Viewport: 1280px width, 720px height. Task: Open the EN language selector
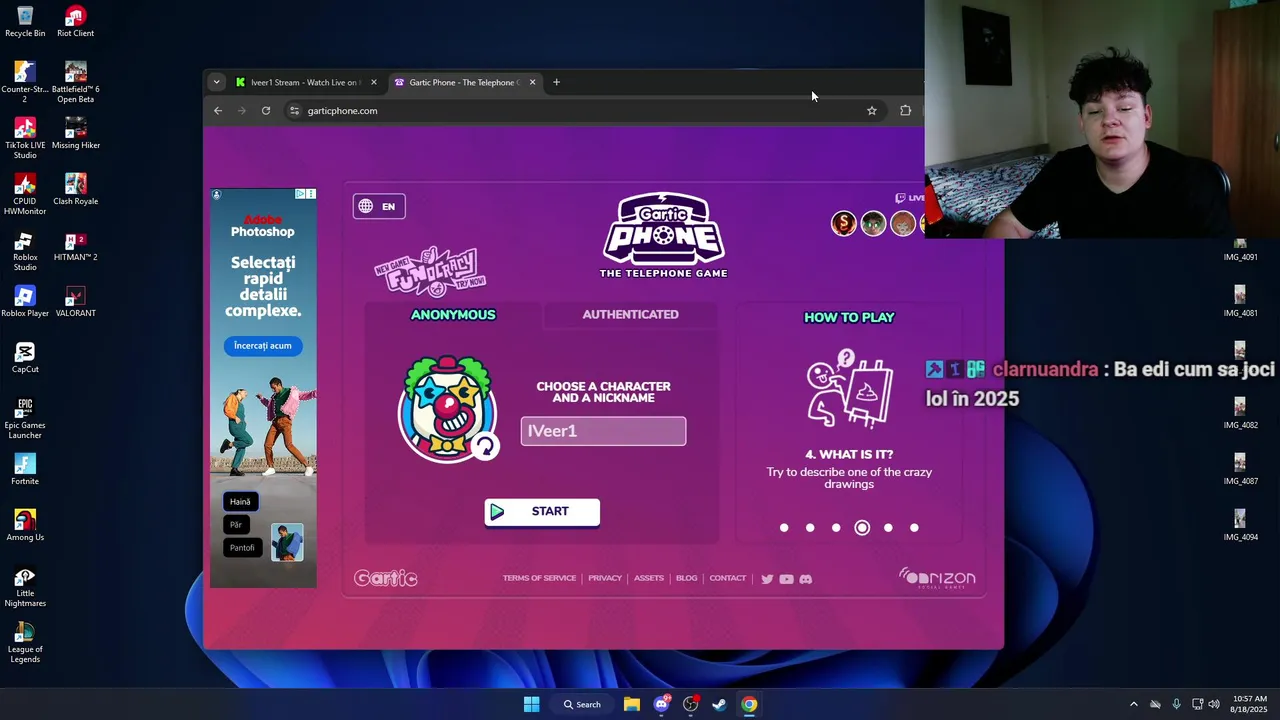click(379, 206)
